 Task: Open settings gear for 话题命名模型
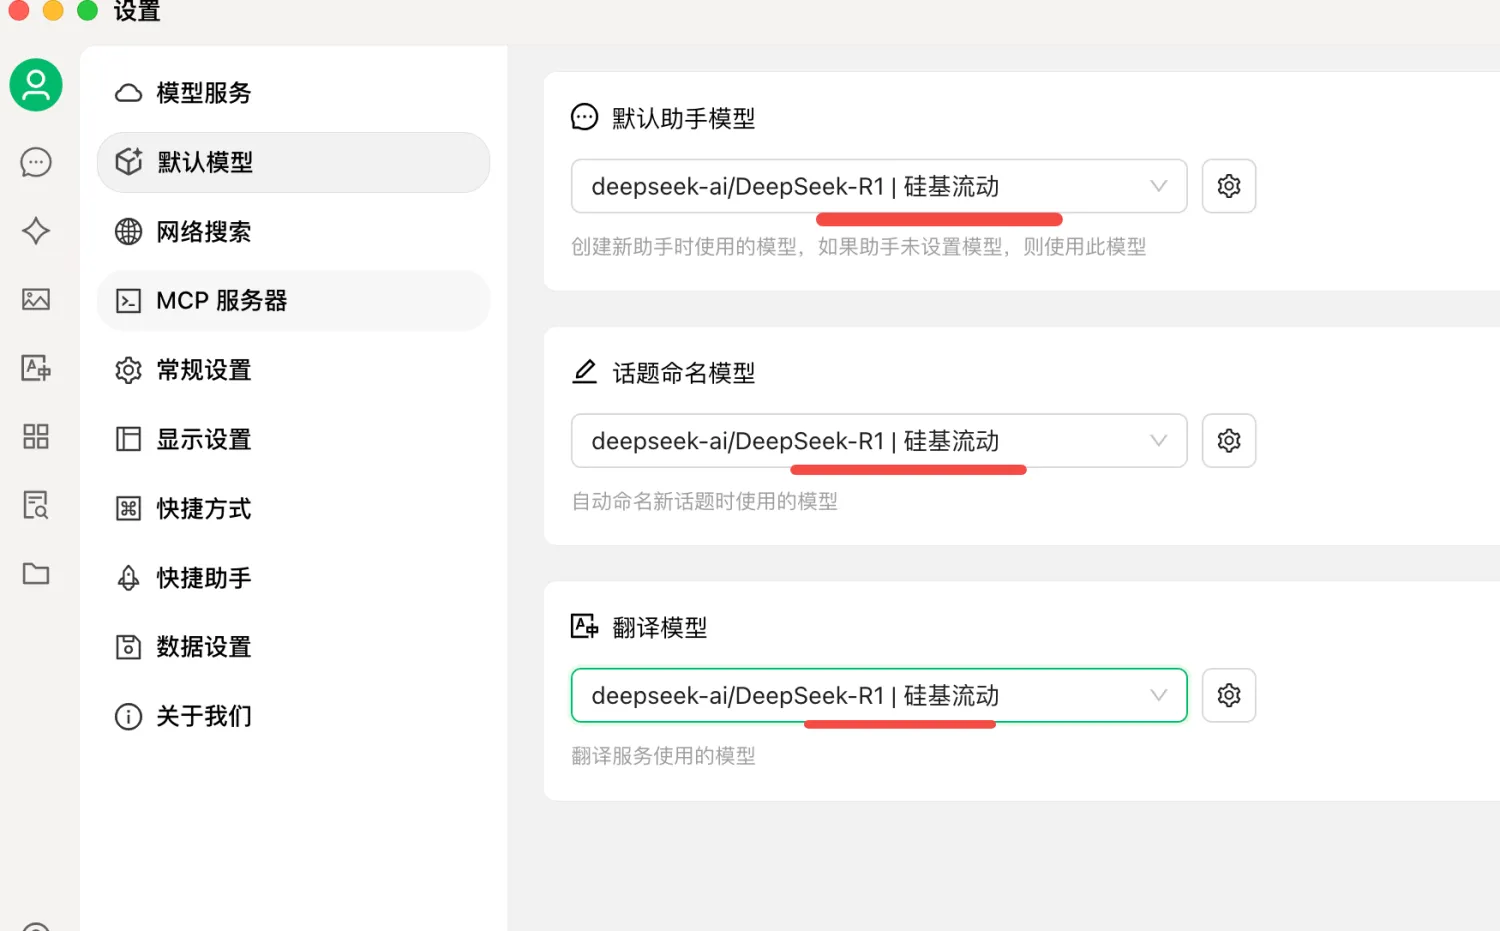pos(1229,441)
